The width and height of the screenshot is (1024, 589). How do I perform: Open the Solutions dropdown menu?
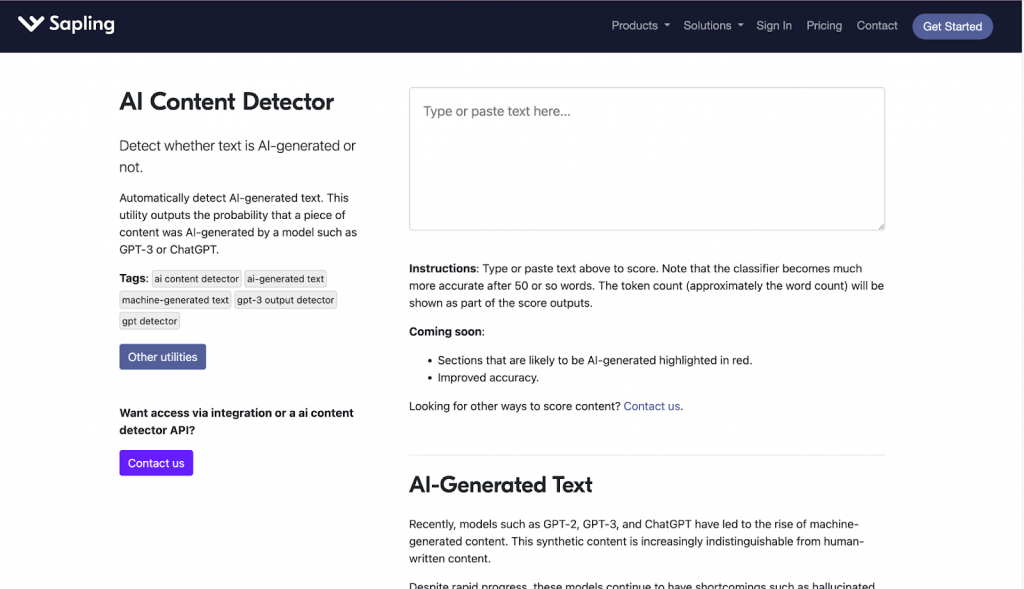point(707,25)
